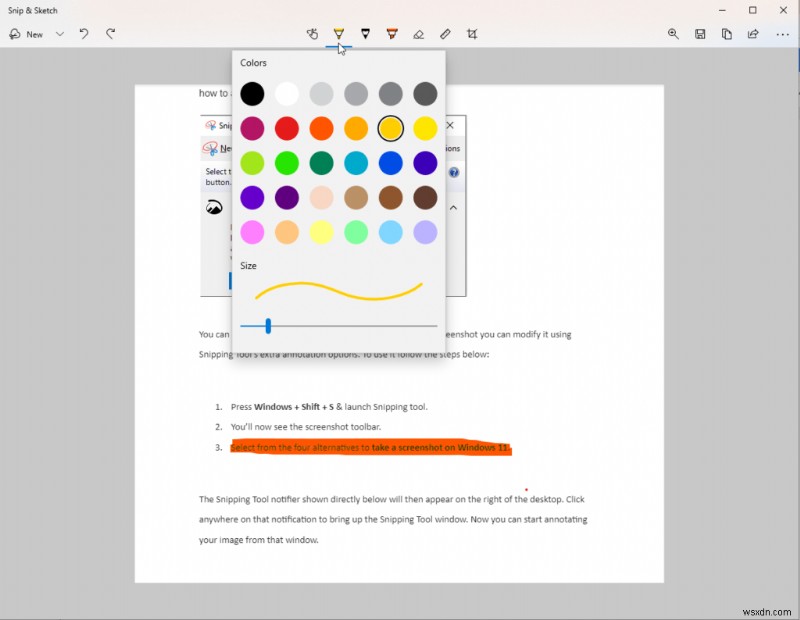Open the See more menu

783,34
